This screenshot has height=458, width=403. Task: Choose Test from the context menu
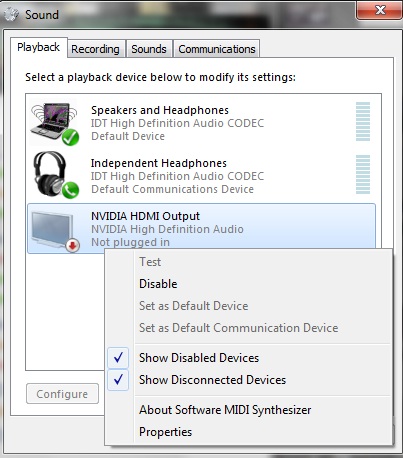[x=248, y=262]
